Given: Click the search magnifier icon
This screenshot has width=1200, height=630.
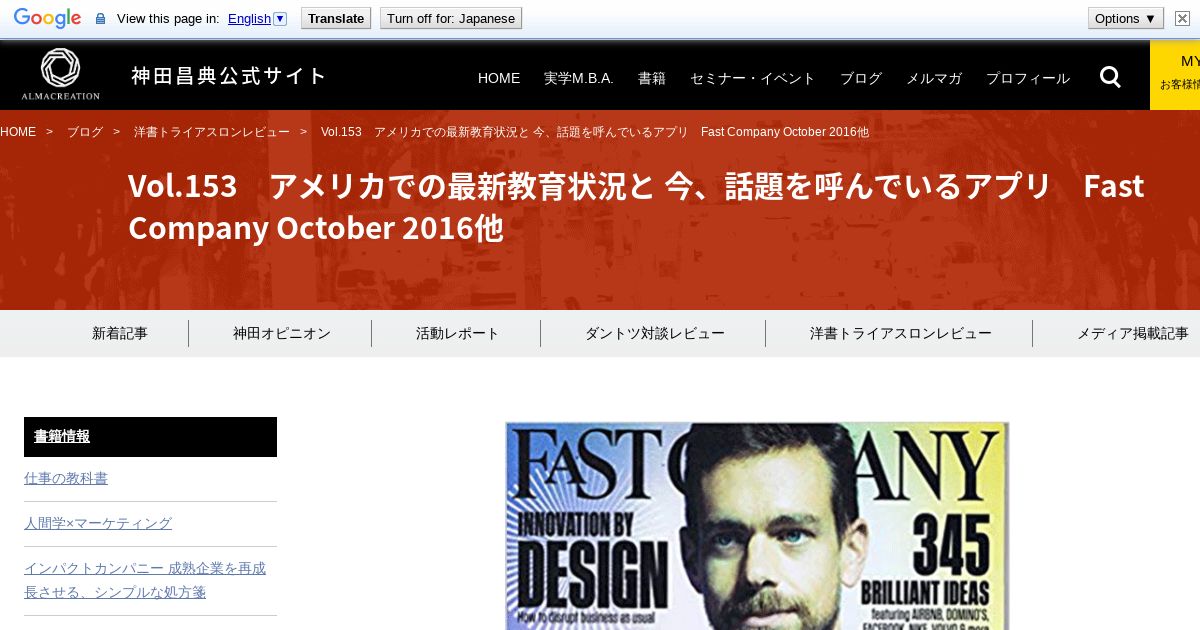Looking at the screenshot, I should point(1110,77).
